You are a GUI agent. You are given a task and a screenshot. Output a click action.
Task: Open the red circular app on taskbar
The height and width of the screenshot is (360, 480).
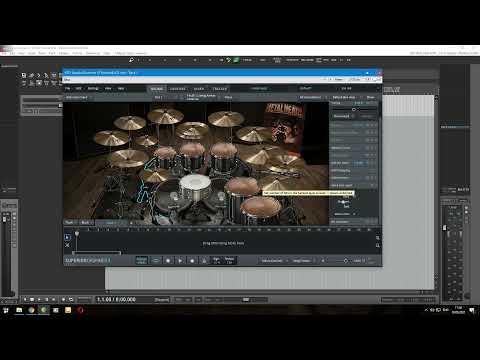[80, 310]
